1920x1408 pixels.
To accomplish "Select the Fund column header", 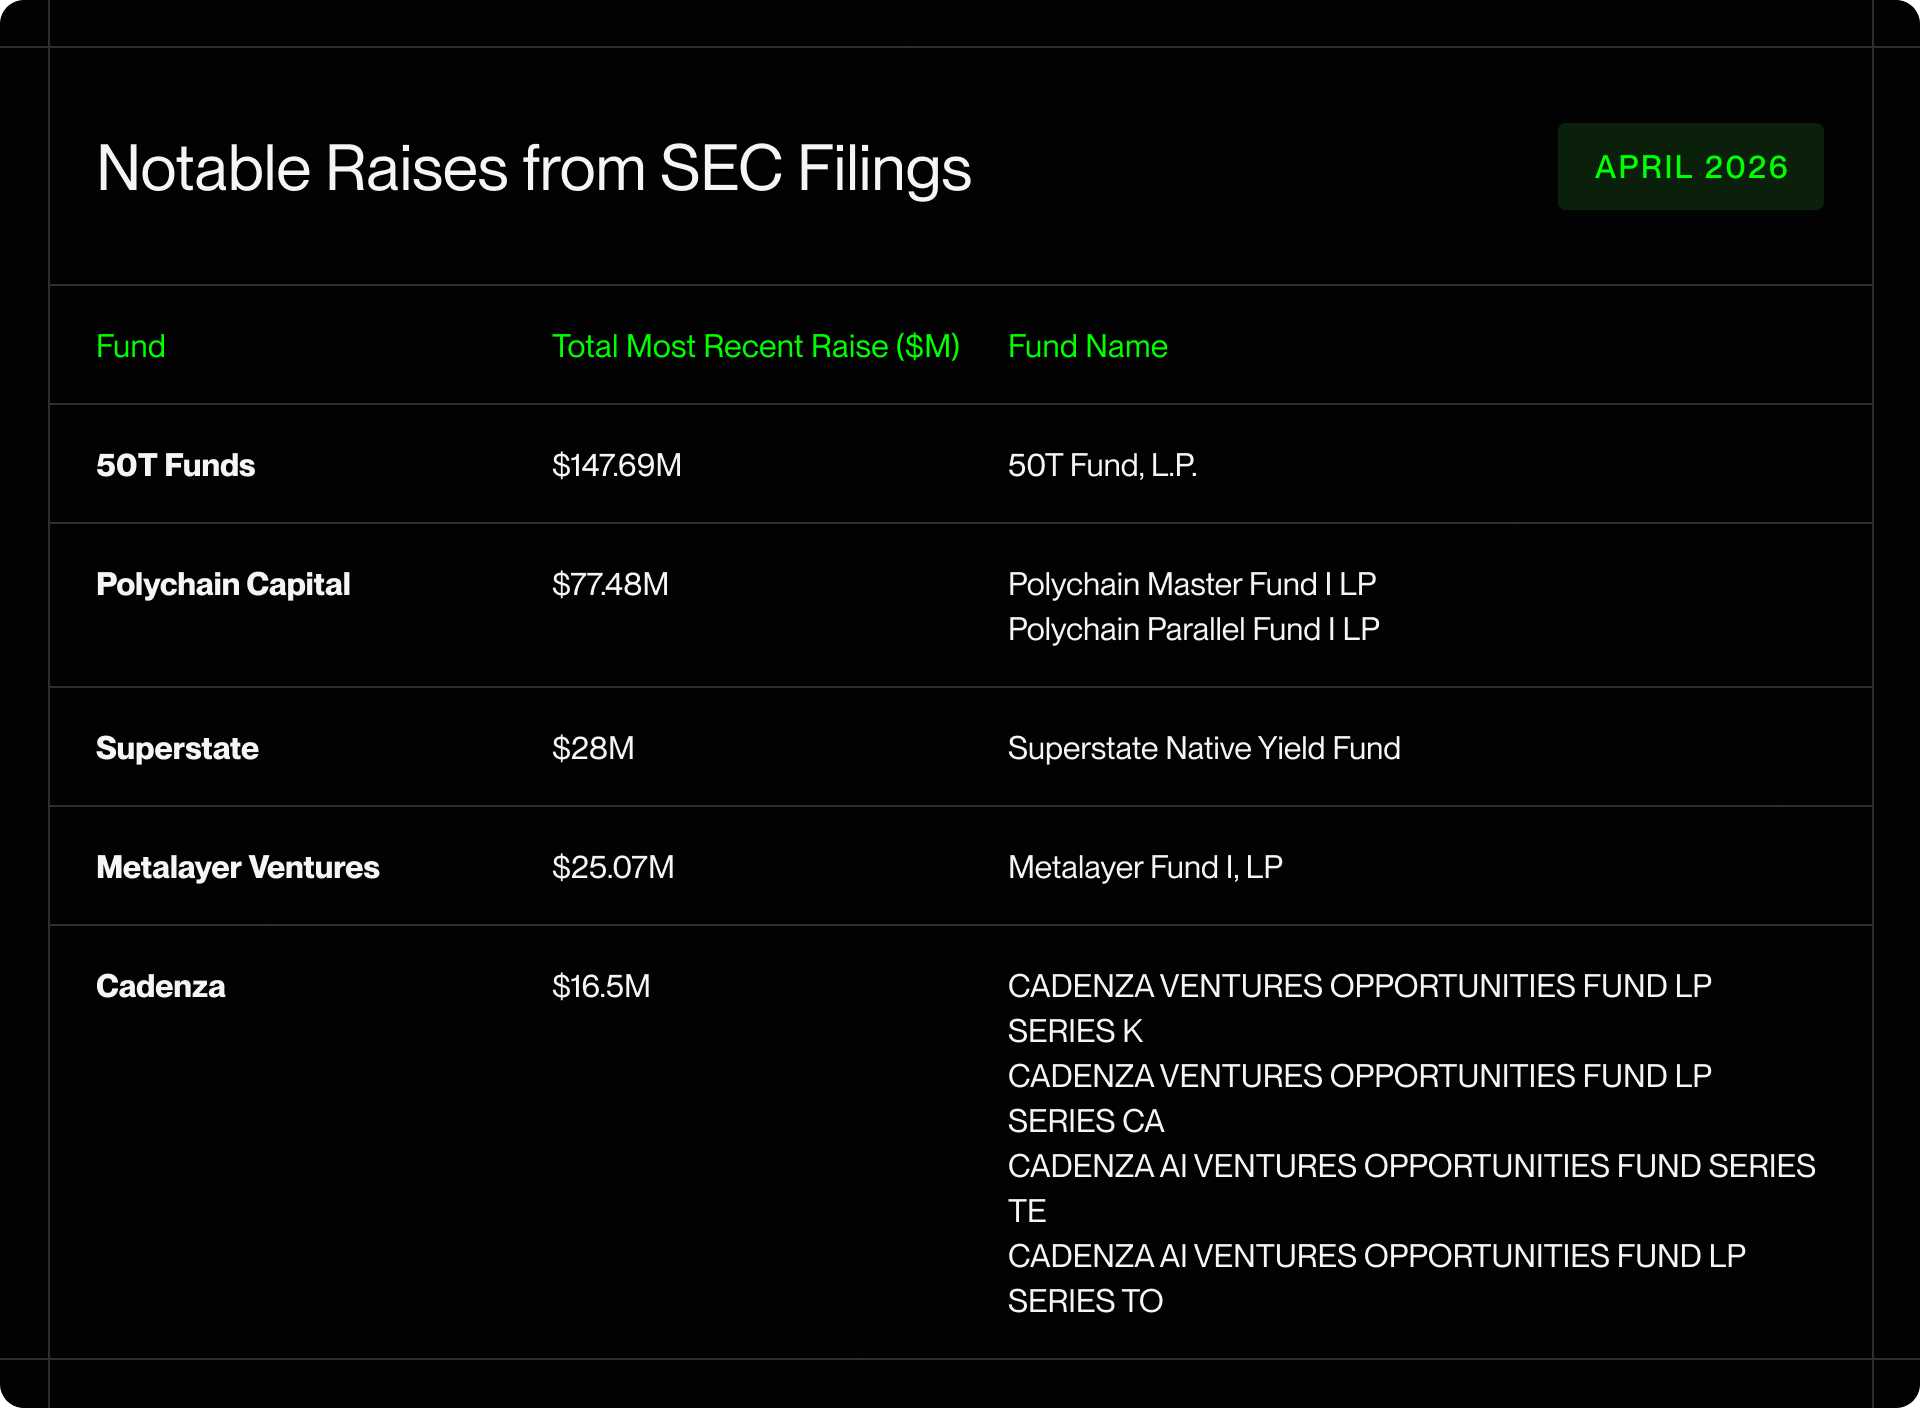I will pyautogui.click(x=131, y=346).
